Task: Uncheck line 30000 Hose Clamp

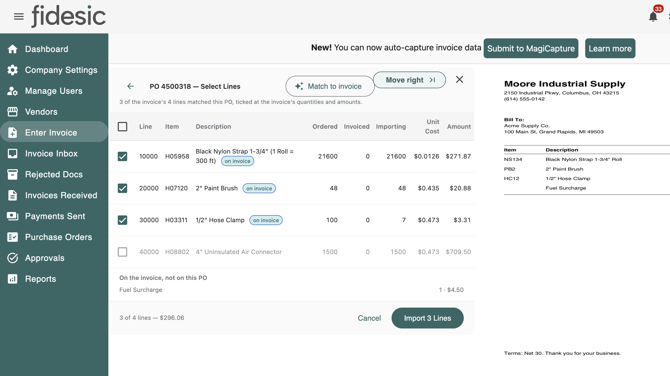Action: (x=123, y=220)
